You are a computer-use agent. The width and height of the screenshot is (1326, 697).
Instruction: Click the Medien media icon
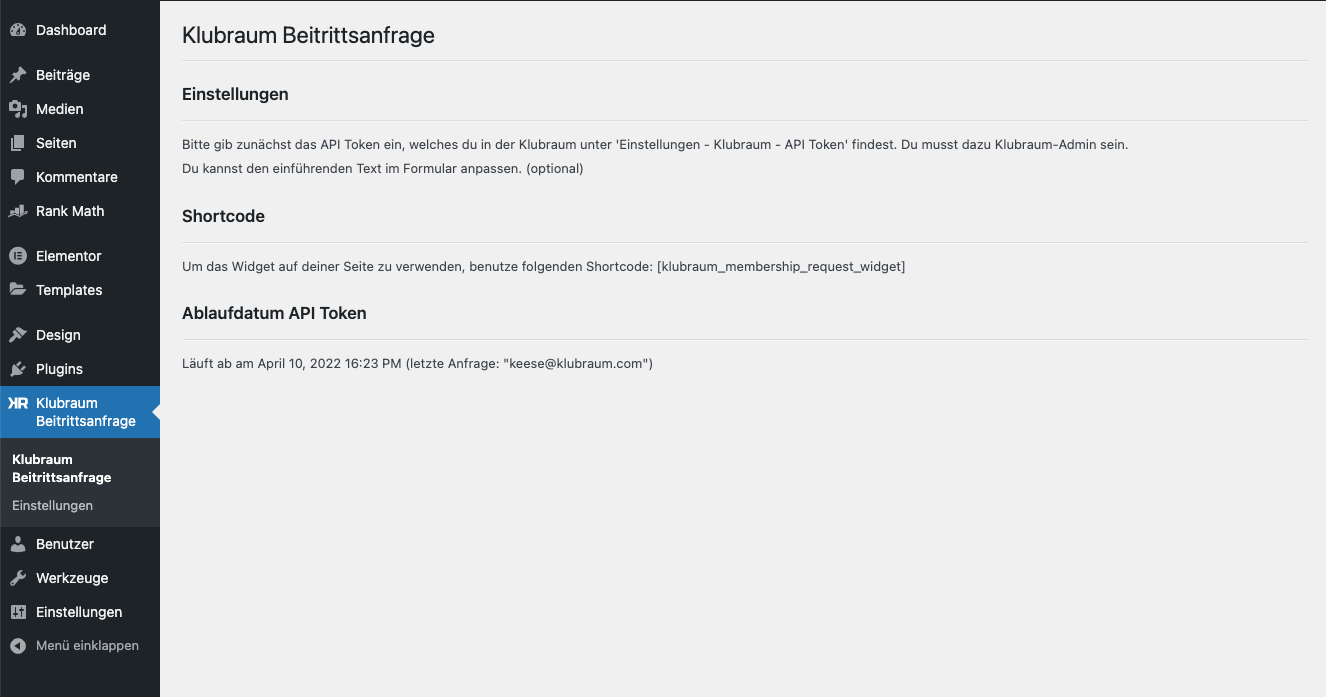point(18,109)
